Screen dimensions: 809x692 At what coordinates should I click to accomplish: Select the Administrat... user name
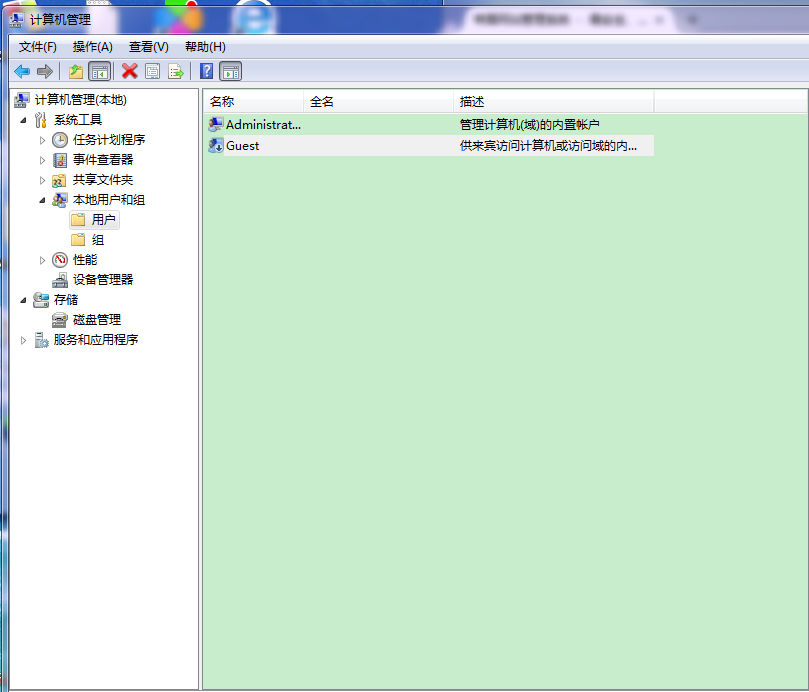pos(263,125)
